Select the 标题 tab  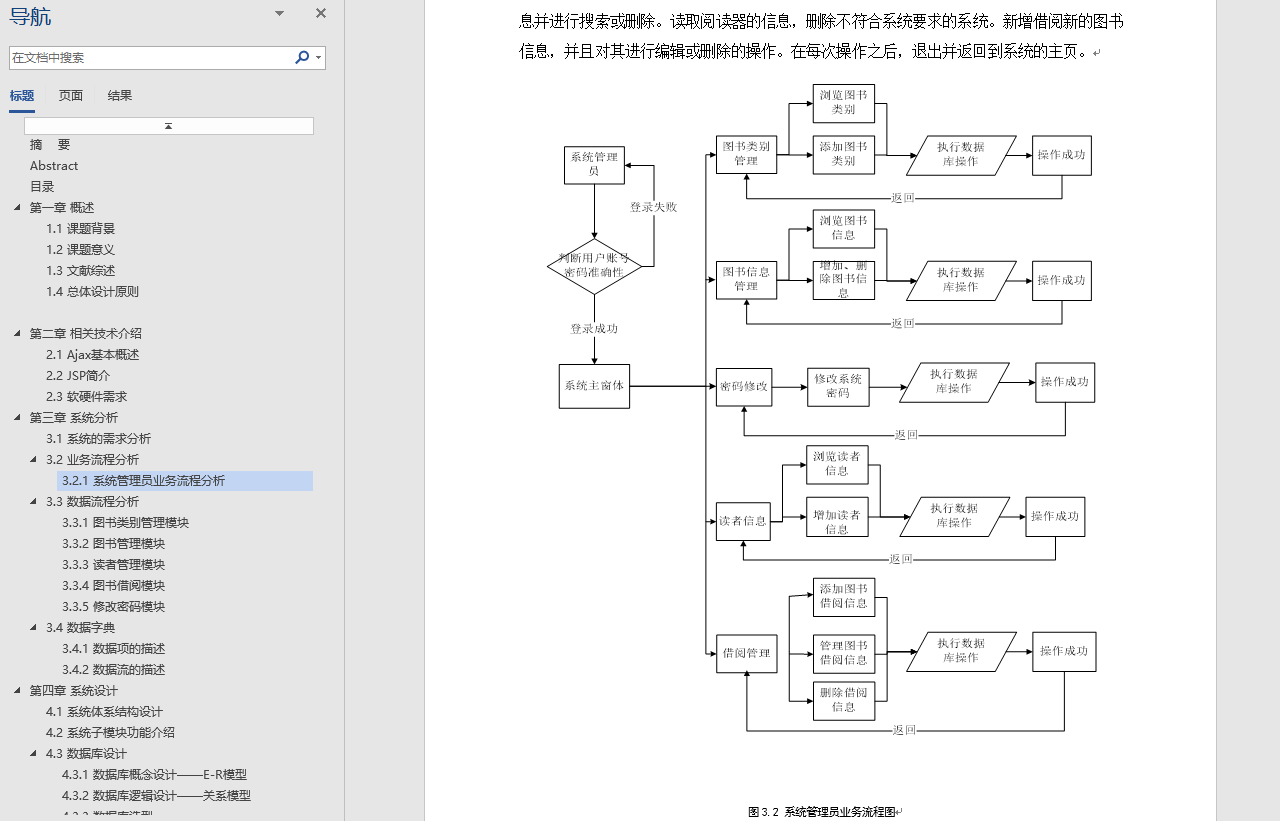pyautogui.click(x=21, y=95)
